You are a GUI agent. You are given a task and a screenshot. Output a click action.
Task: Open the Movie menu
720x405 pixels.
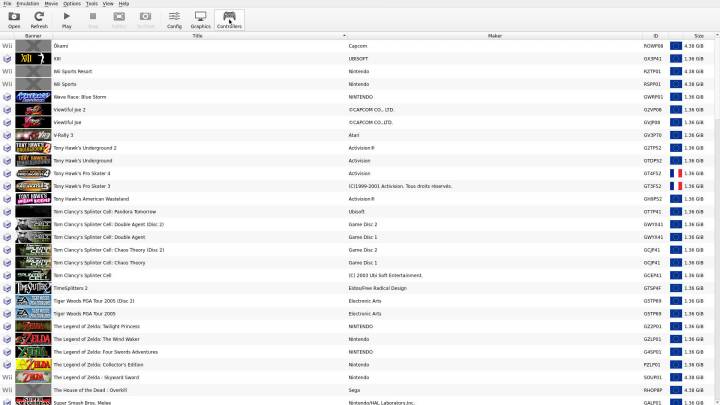[51, 4]
